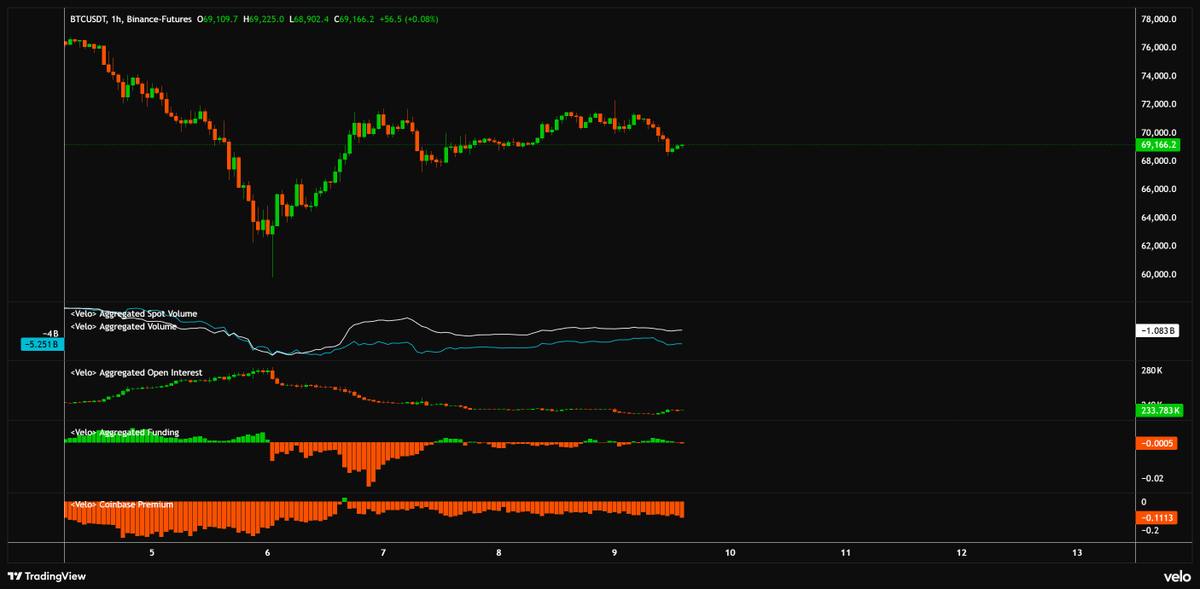
Task: Click the open interest tag 233.783 K
Action: tap(1161, 410)
